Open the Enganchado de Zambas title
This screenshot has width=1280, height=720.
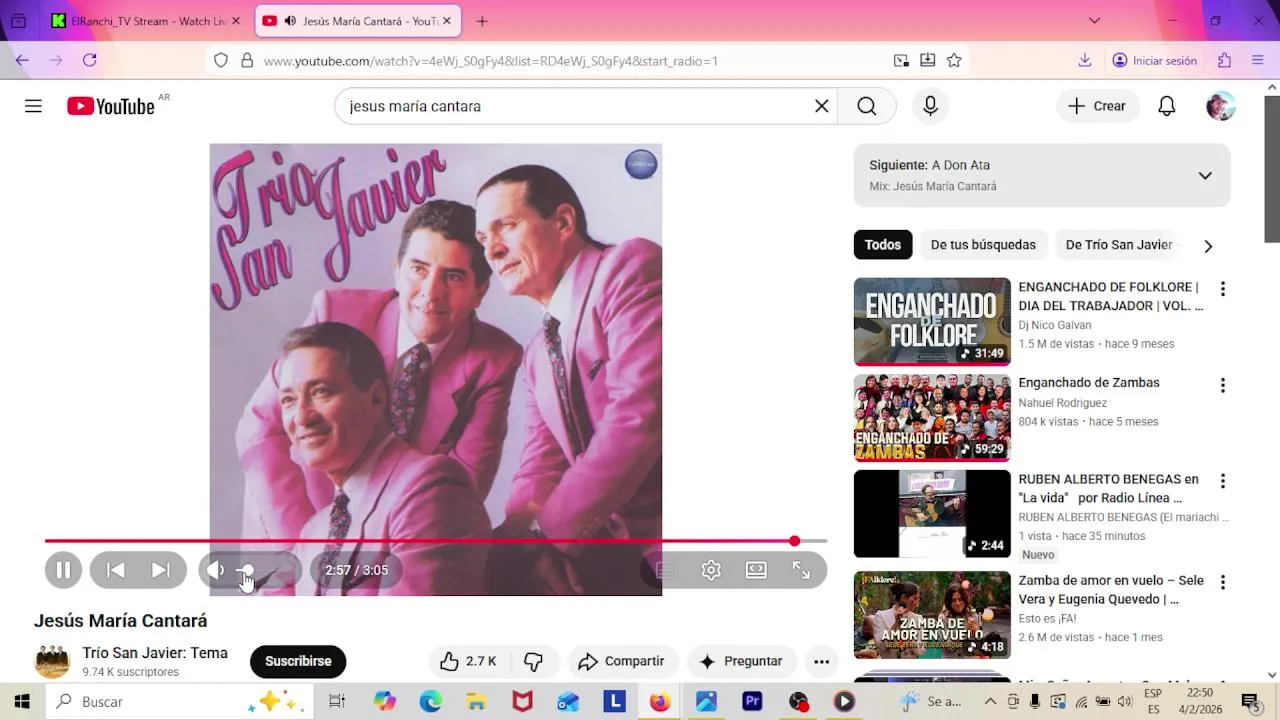pos(1089,383)
